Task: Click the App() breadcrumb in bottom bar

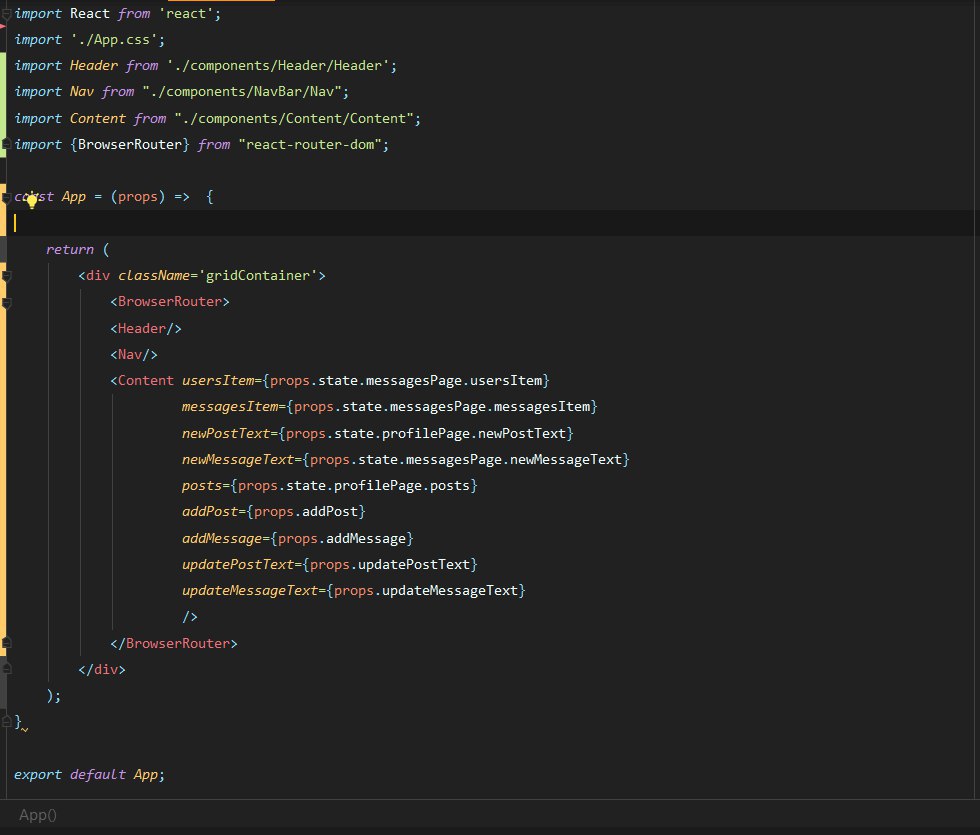Action: (38, 815)
